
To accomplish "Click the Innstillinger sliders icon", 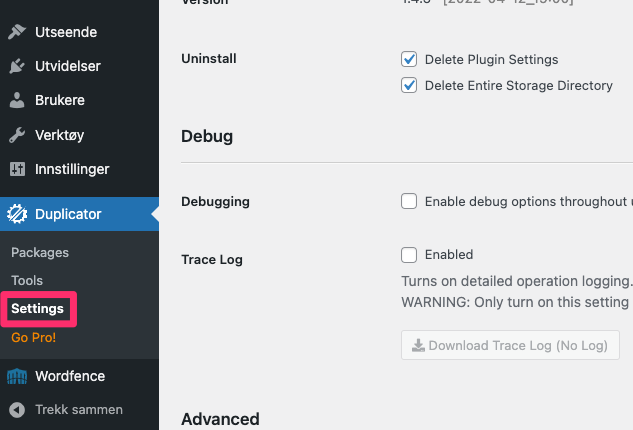I will tap(17, 169).
